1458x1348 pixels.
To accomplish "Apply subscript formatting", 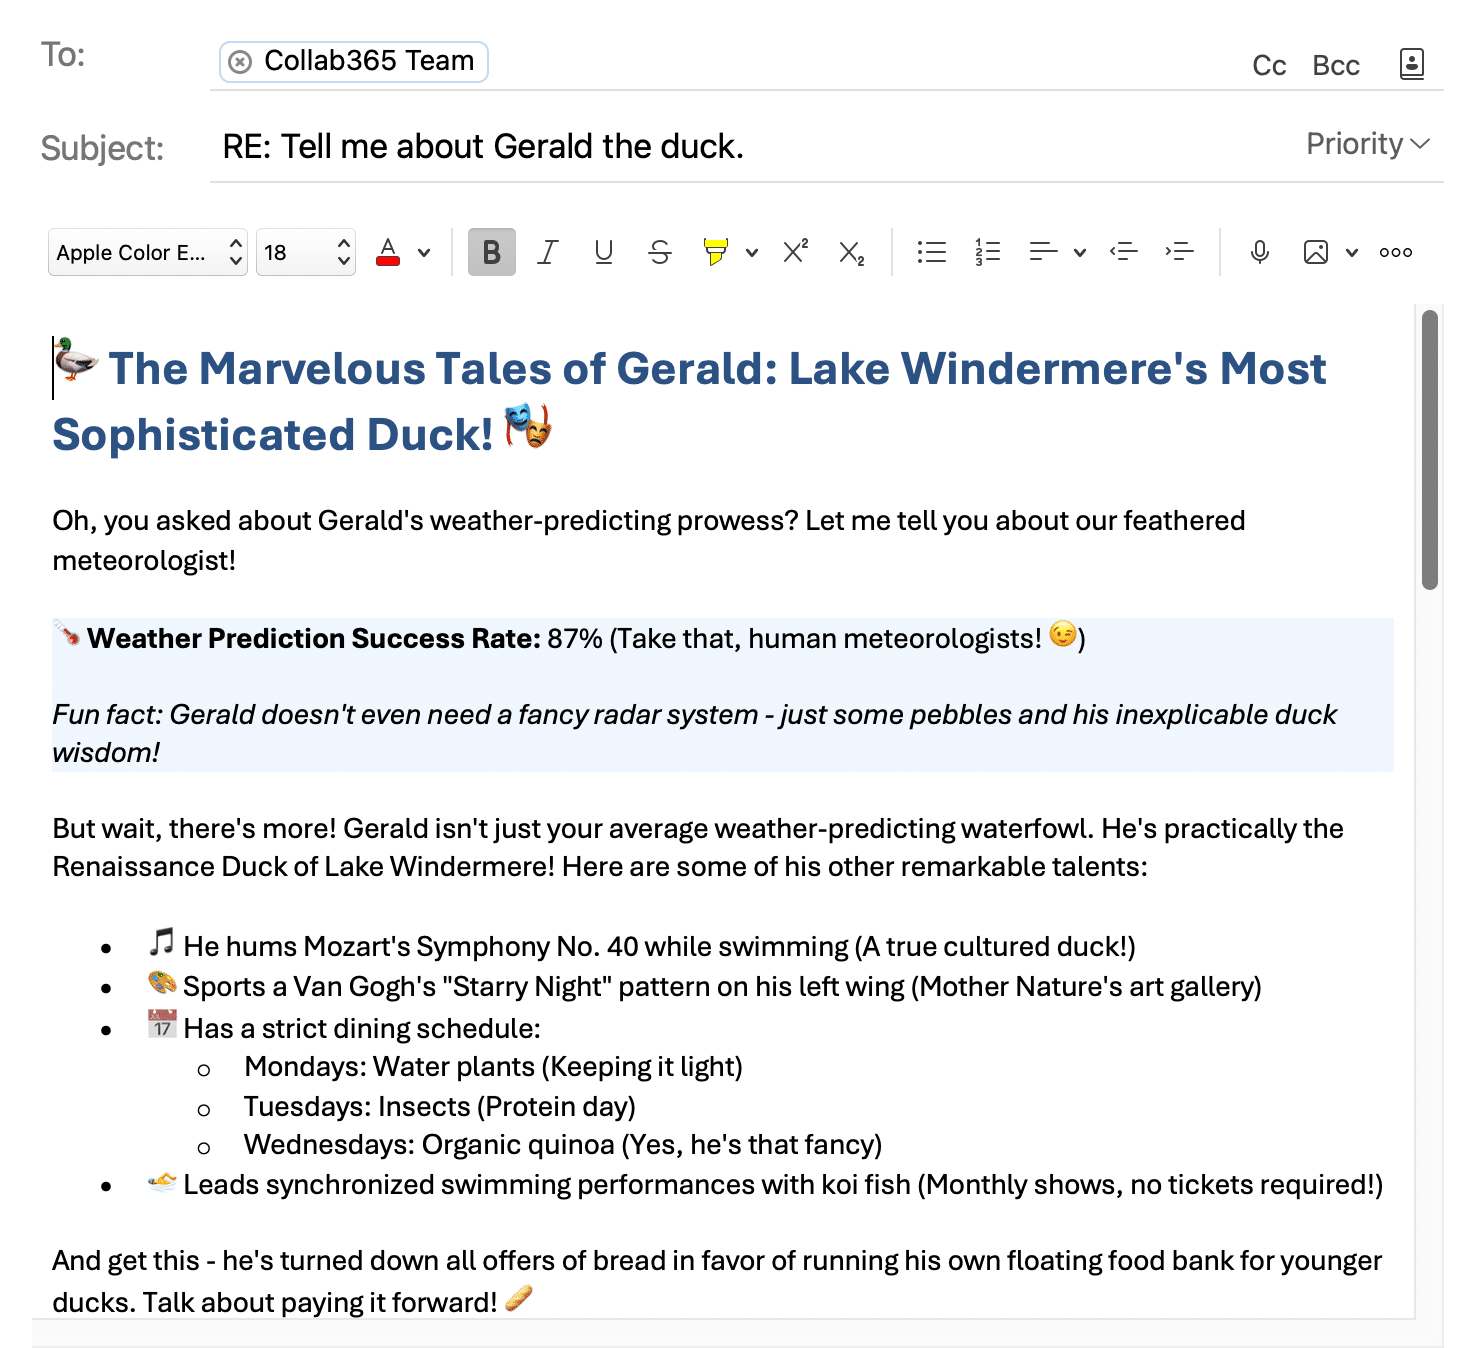I will (x=849, y=254).
